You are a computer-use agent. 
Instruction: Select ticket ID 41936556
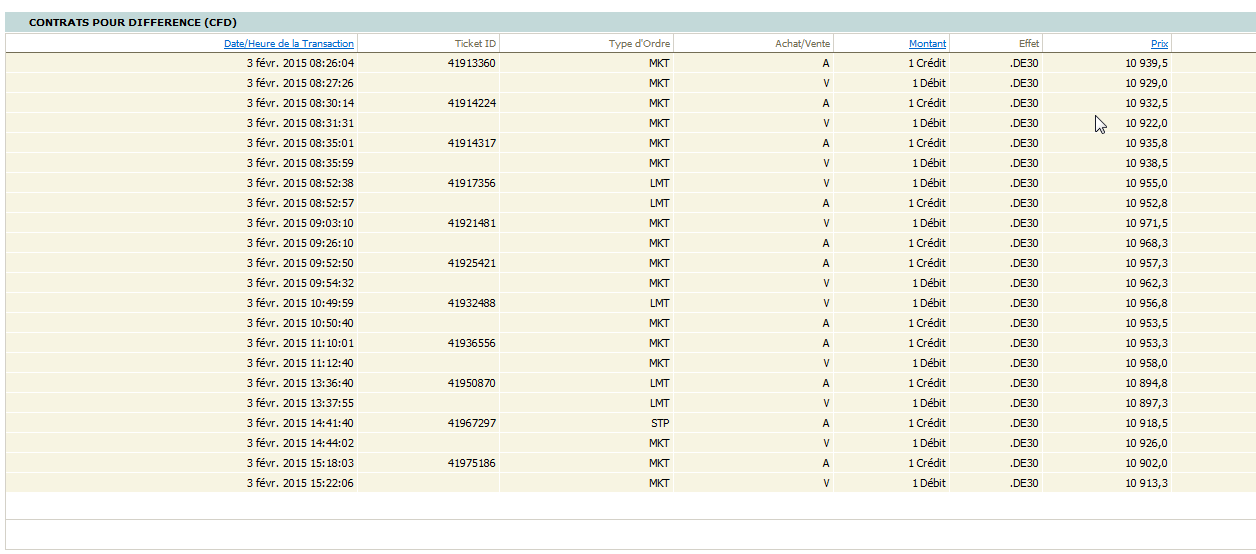[x=472, y=343]
